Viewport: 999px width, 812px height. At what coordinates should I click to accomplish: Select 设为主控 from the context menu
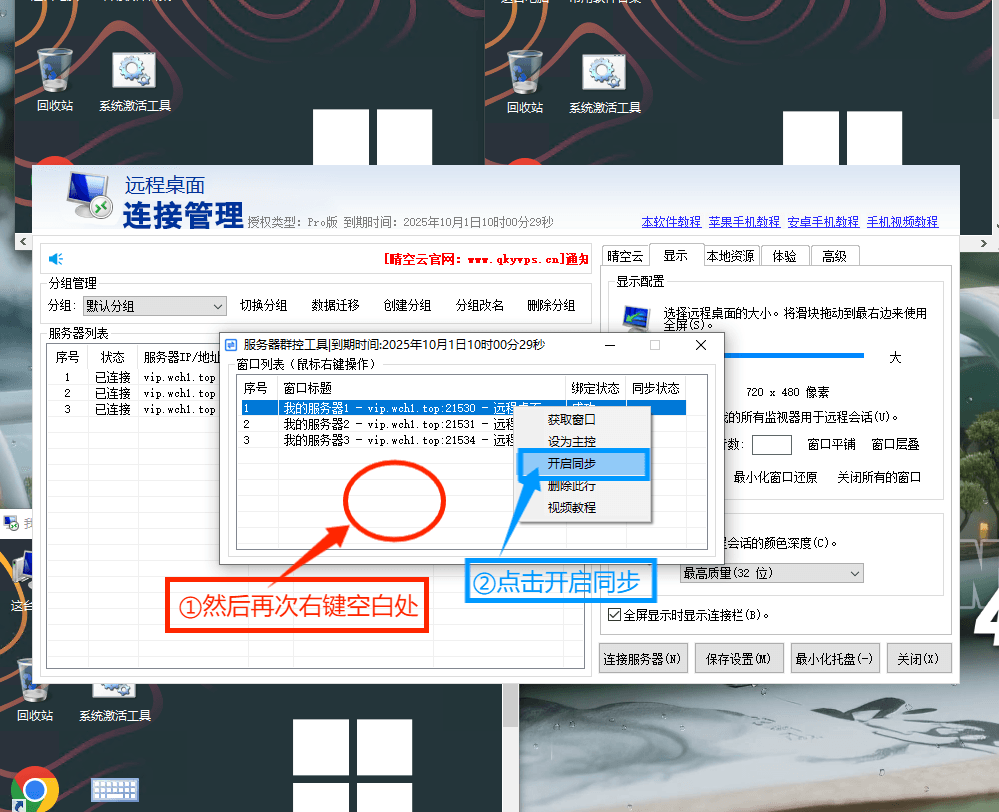click(x=571, y=441)
